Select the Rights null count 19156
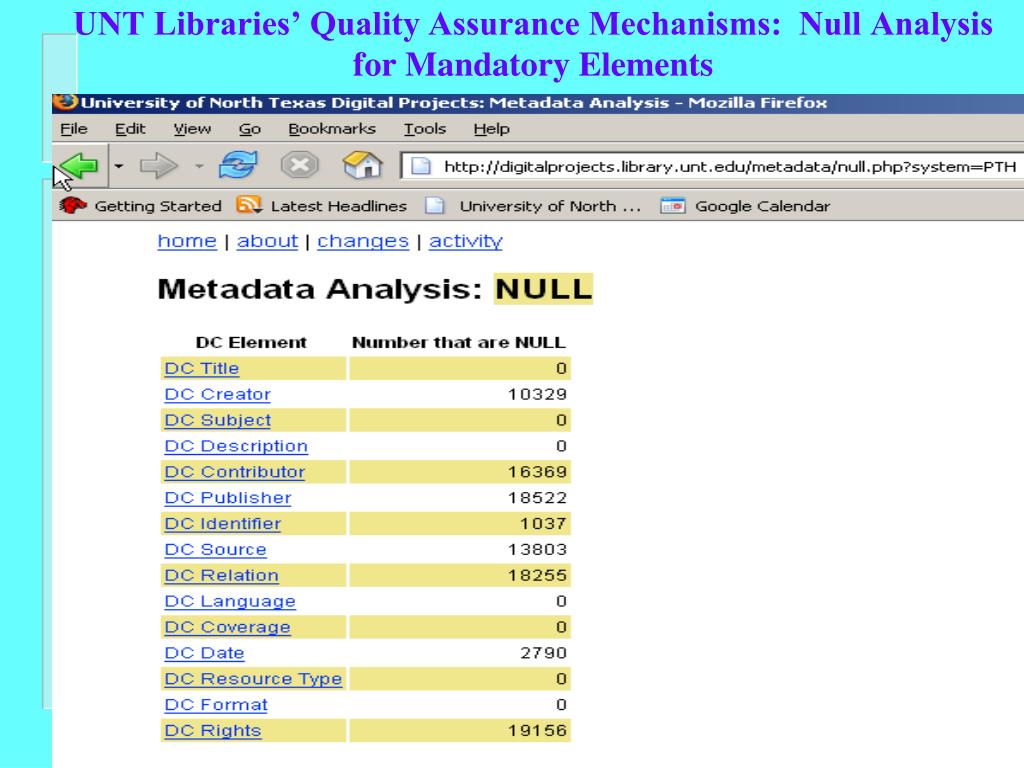This screenshot has height=768, width=1024. point(537,731)
